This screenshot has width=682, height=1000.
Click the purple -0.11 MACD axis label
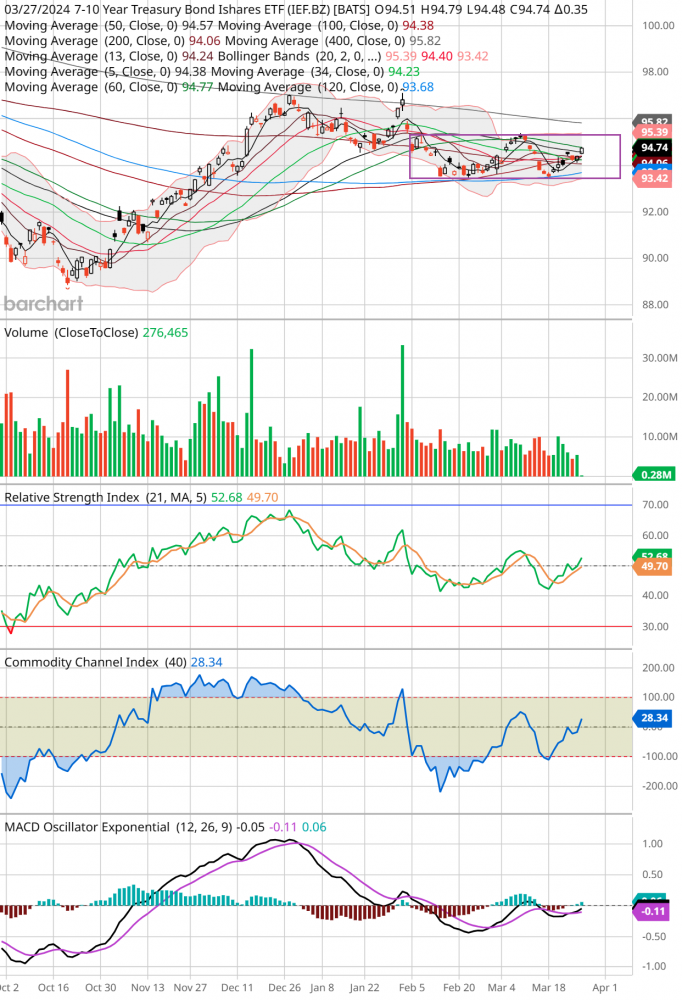655,911
